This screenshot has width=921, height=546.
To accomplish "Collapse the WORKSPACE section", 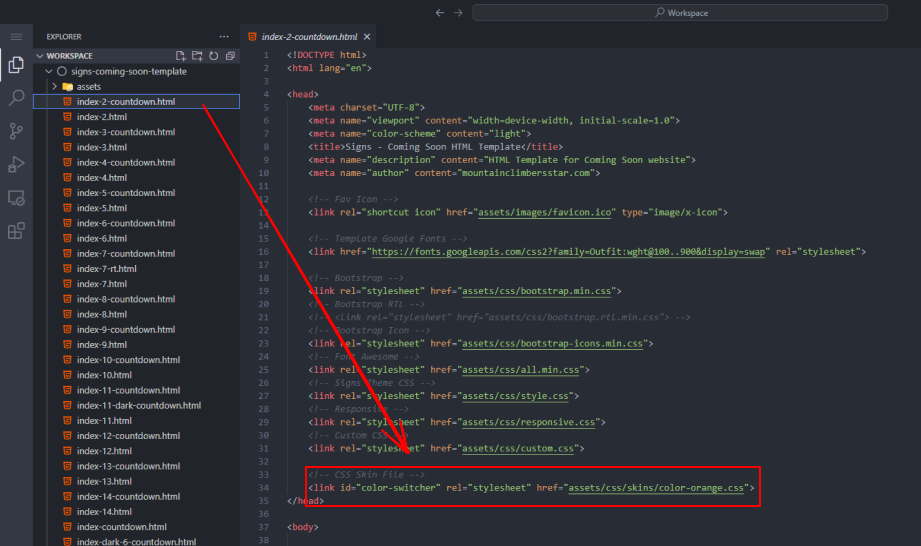I will (x=40, y=56).
